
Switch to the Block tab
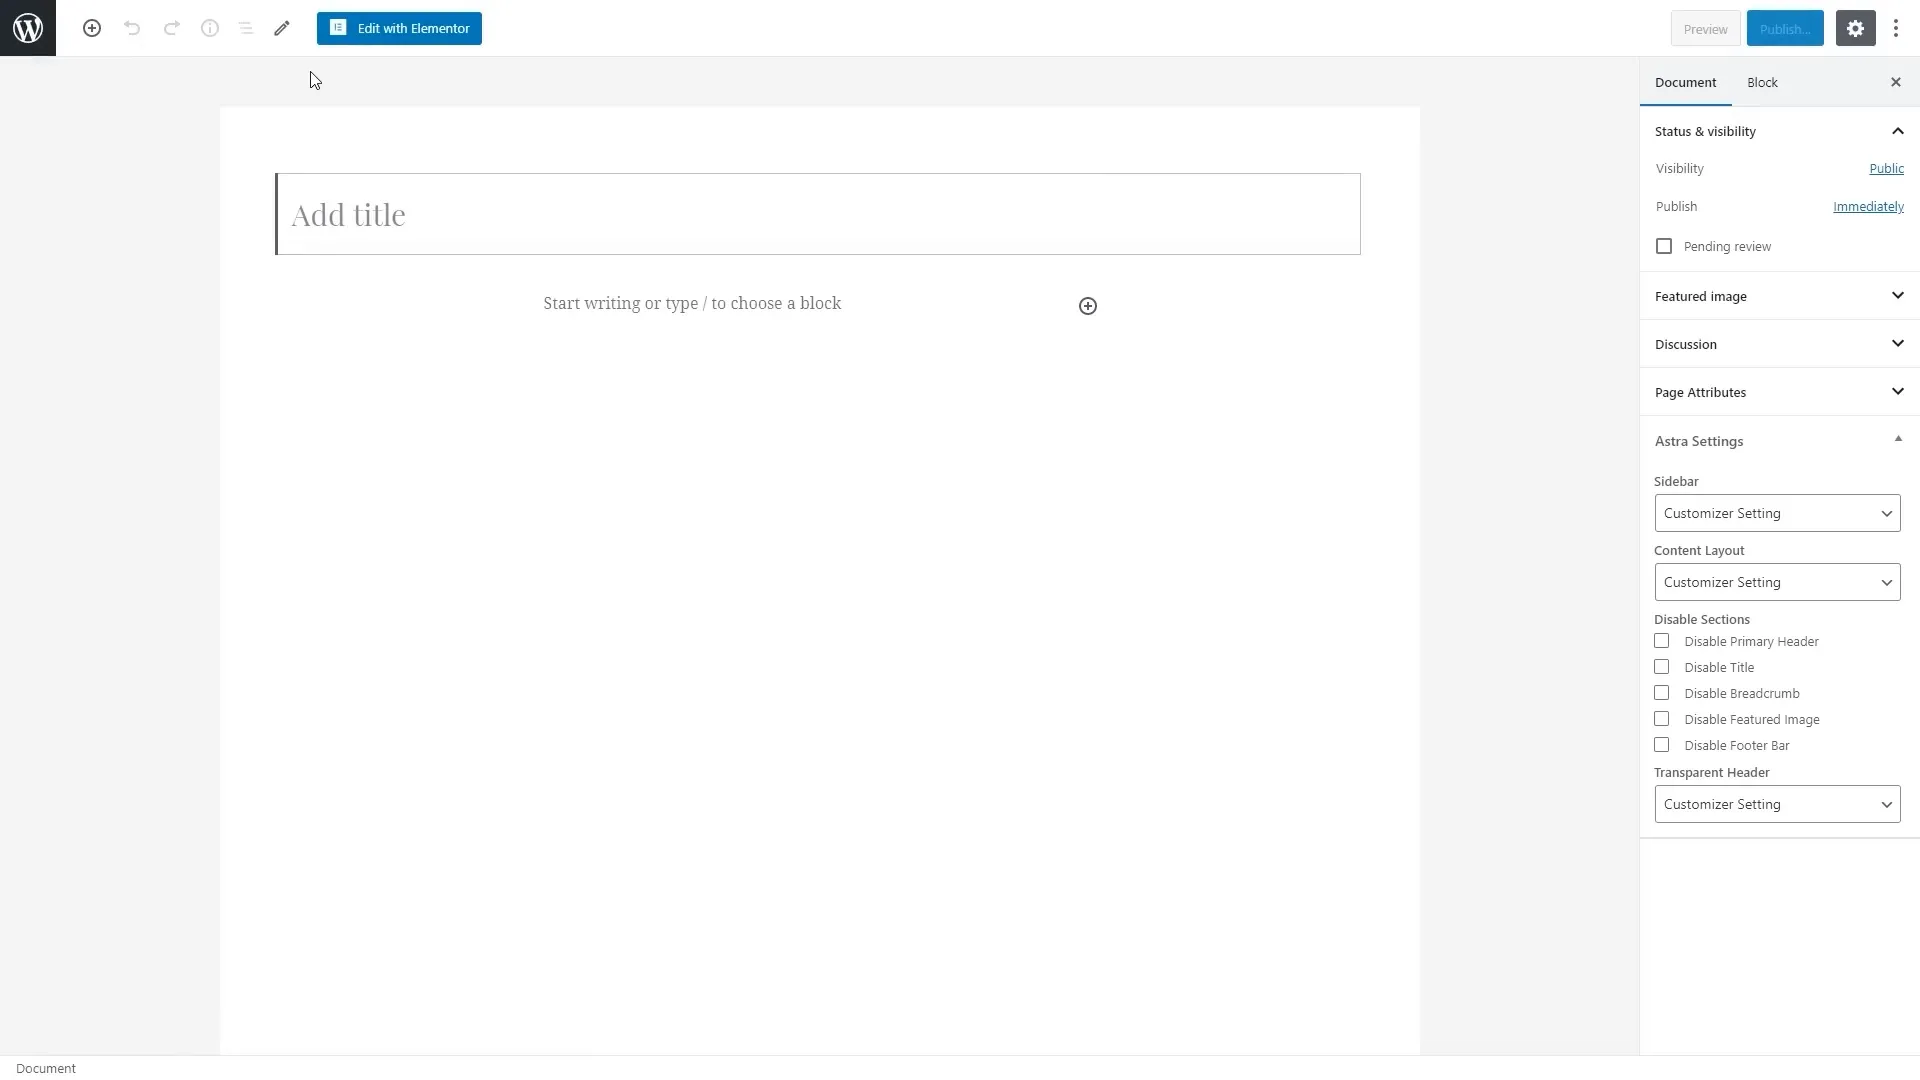pyautogui.click(x=1763, y=82)
